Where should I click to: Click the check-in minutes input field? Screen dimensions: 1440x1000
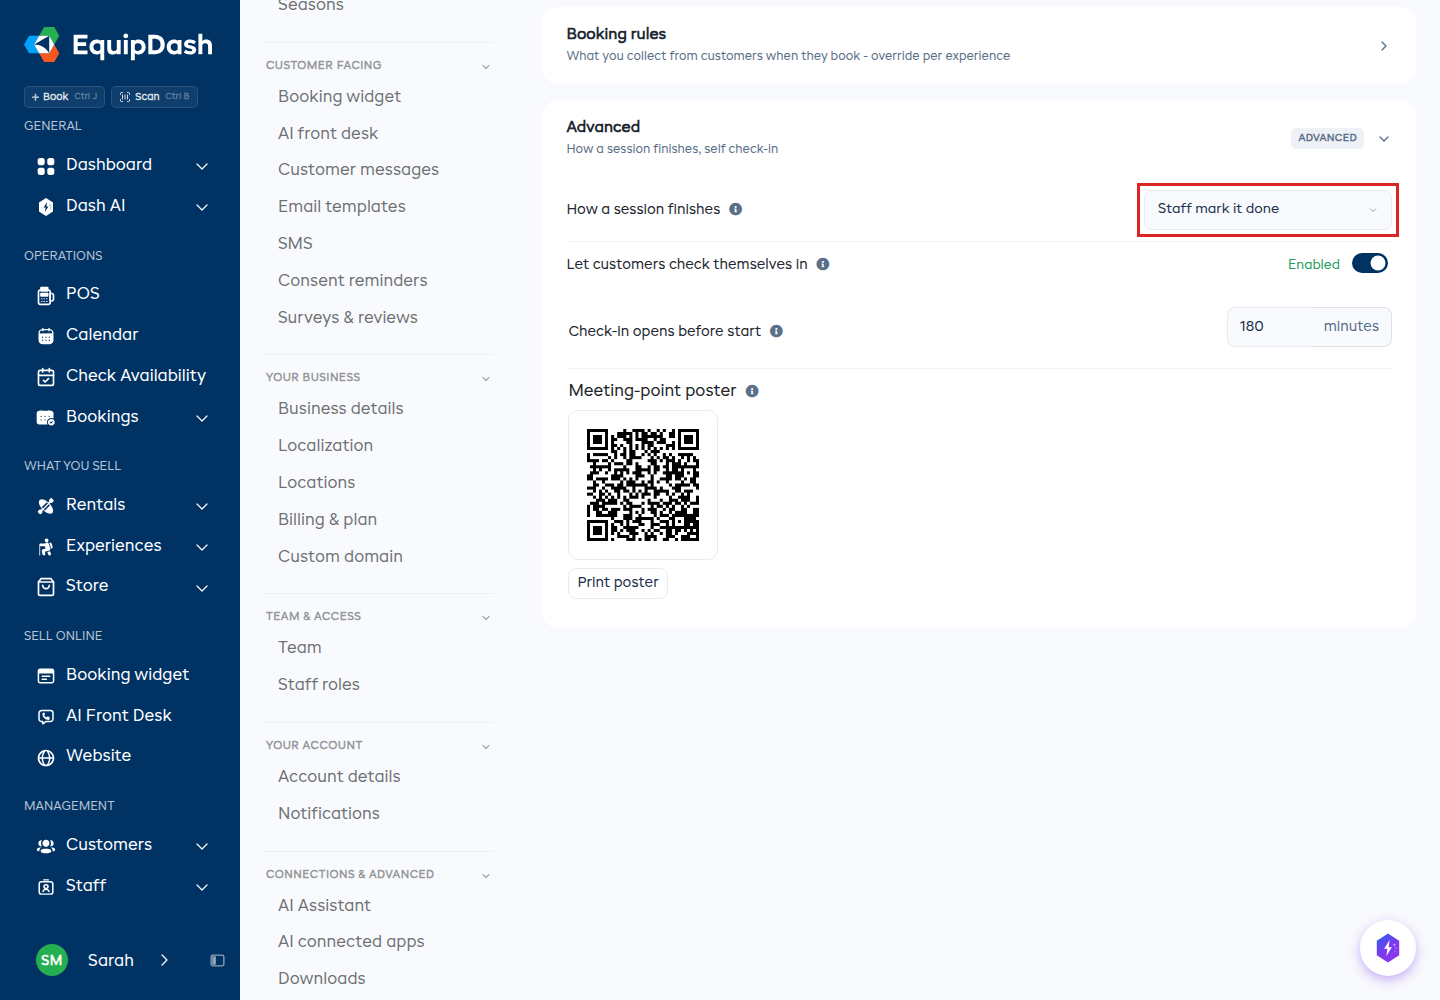click(x=1309, y=327)
